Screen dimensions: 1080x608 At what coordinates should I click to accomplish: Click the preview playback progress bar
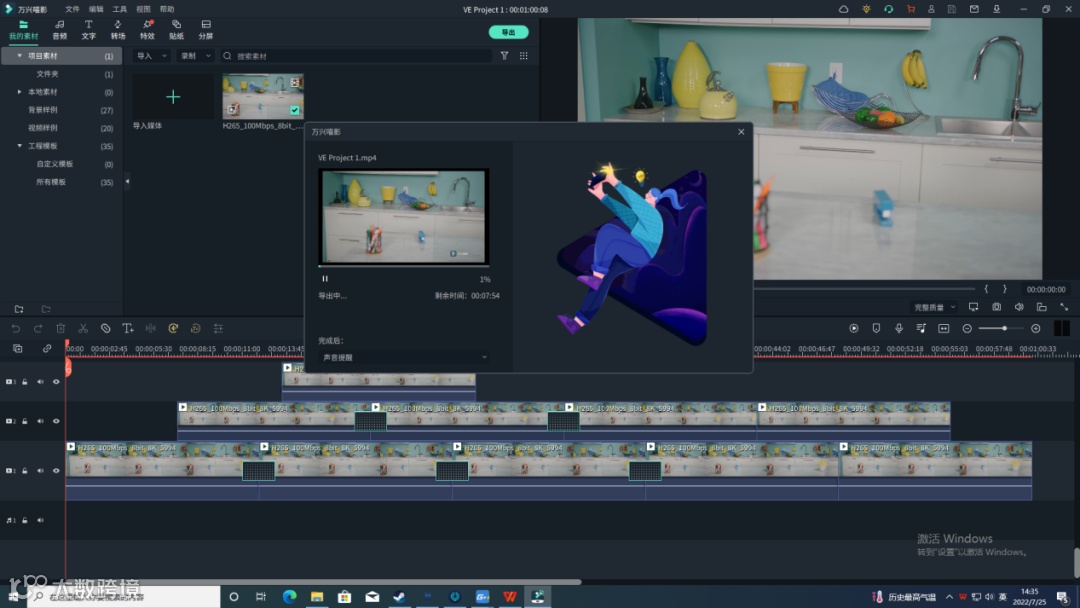pos(864,289)
